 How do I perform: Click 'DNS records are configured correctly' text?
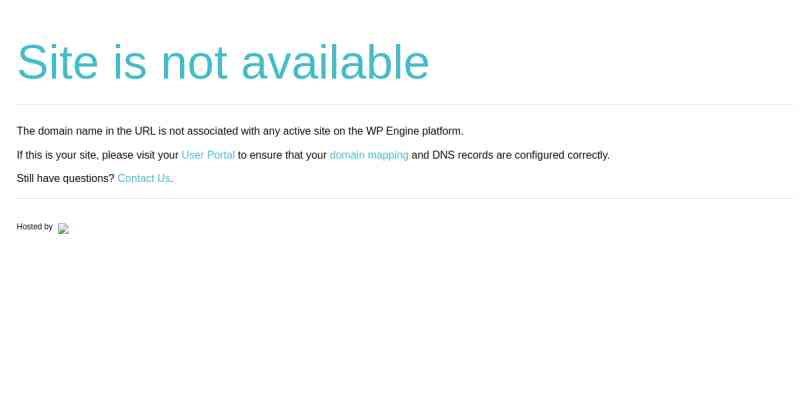point(520,155)
